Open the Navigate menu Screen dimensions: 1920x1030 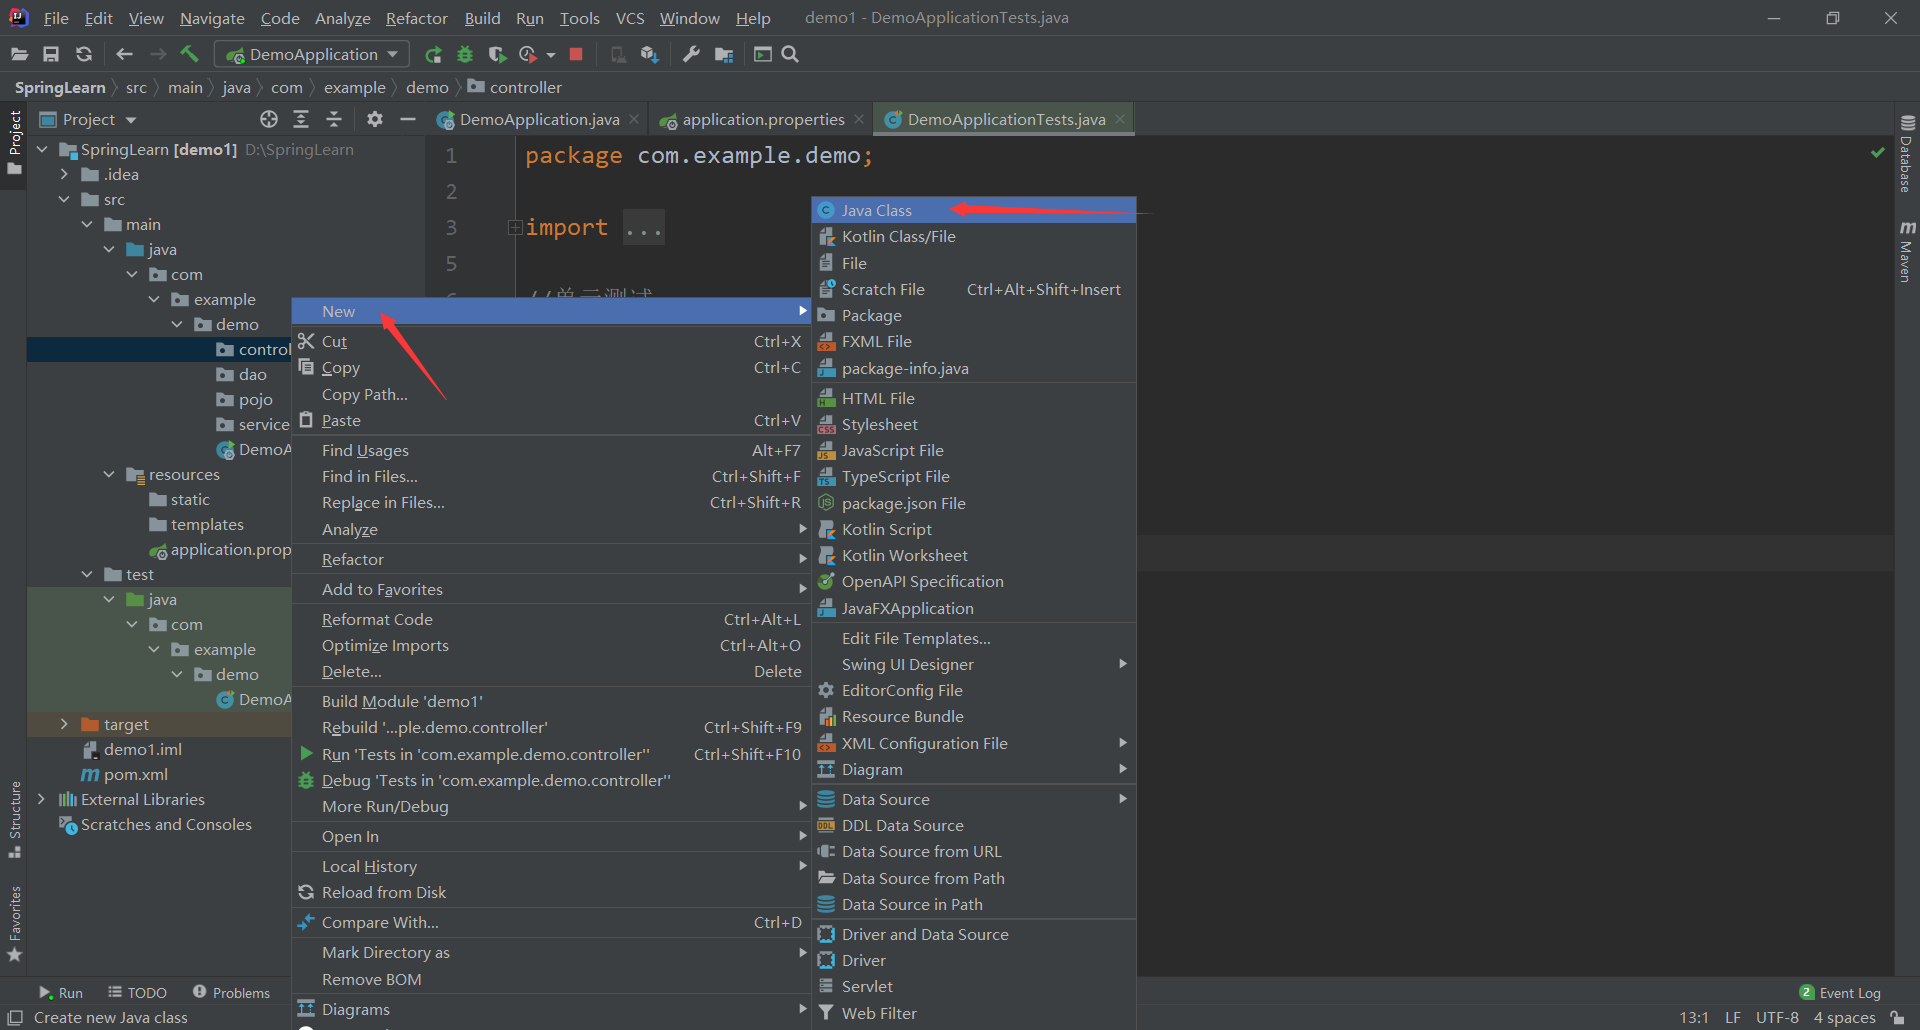(x=212, y=18)
